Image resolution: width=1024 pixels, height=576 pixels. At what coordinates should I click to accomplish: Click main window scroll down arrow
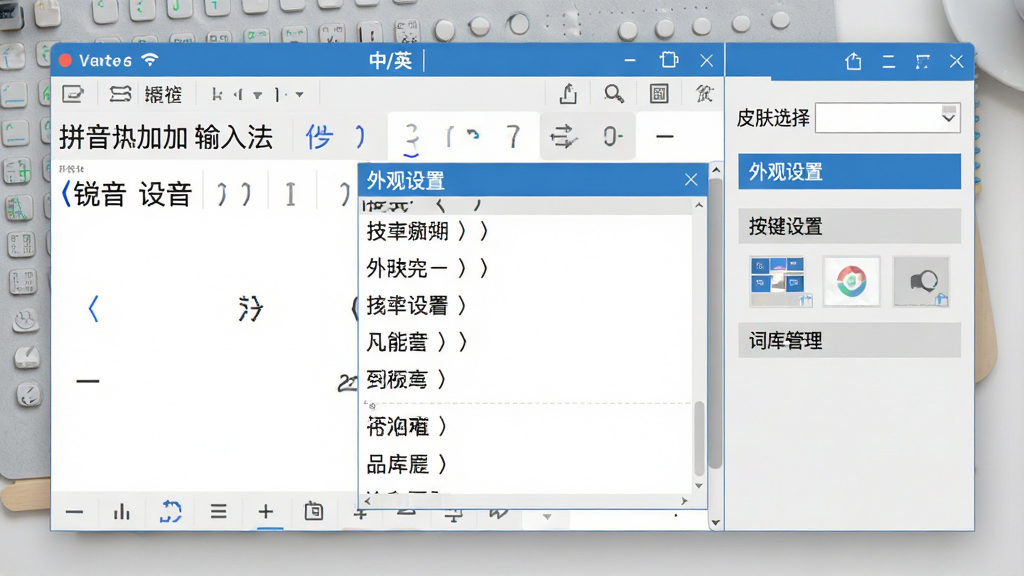click(716, 522)
